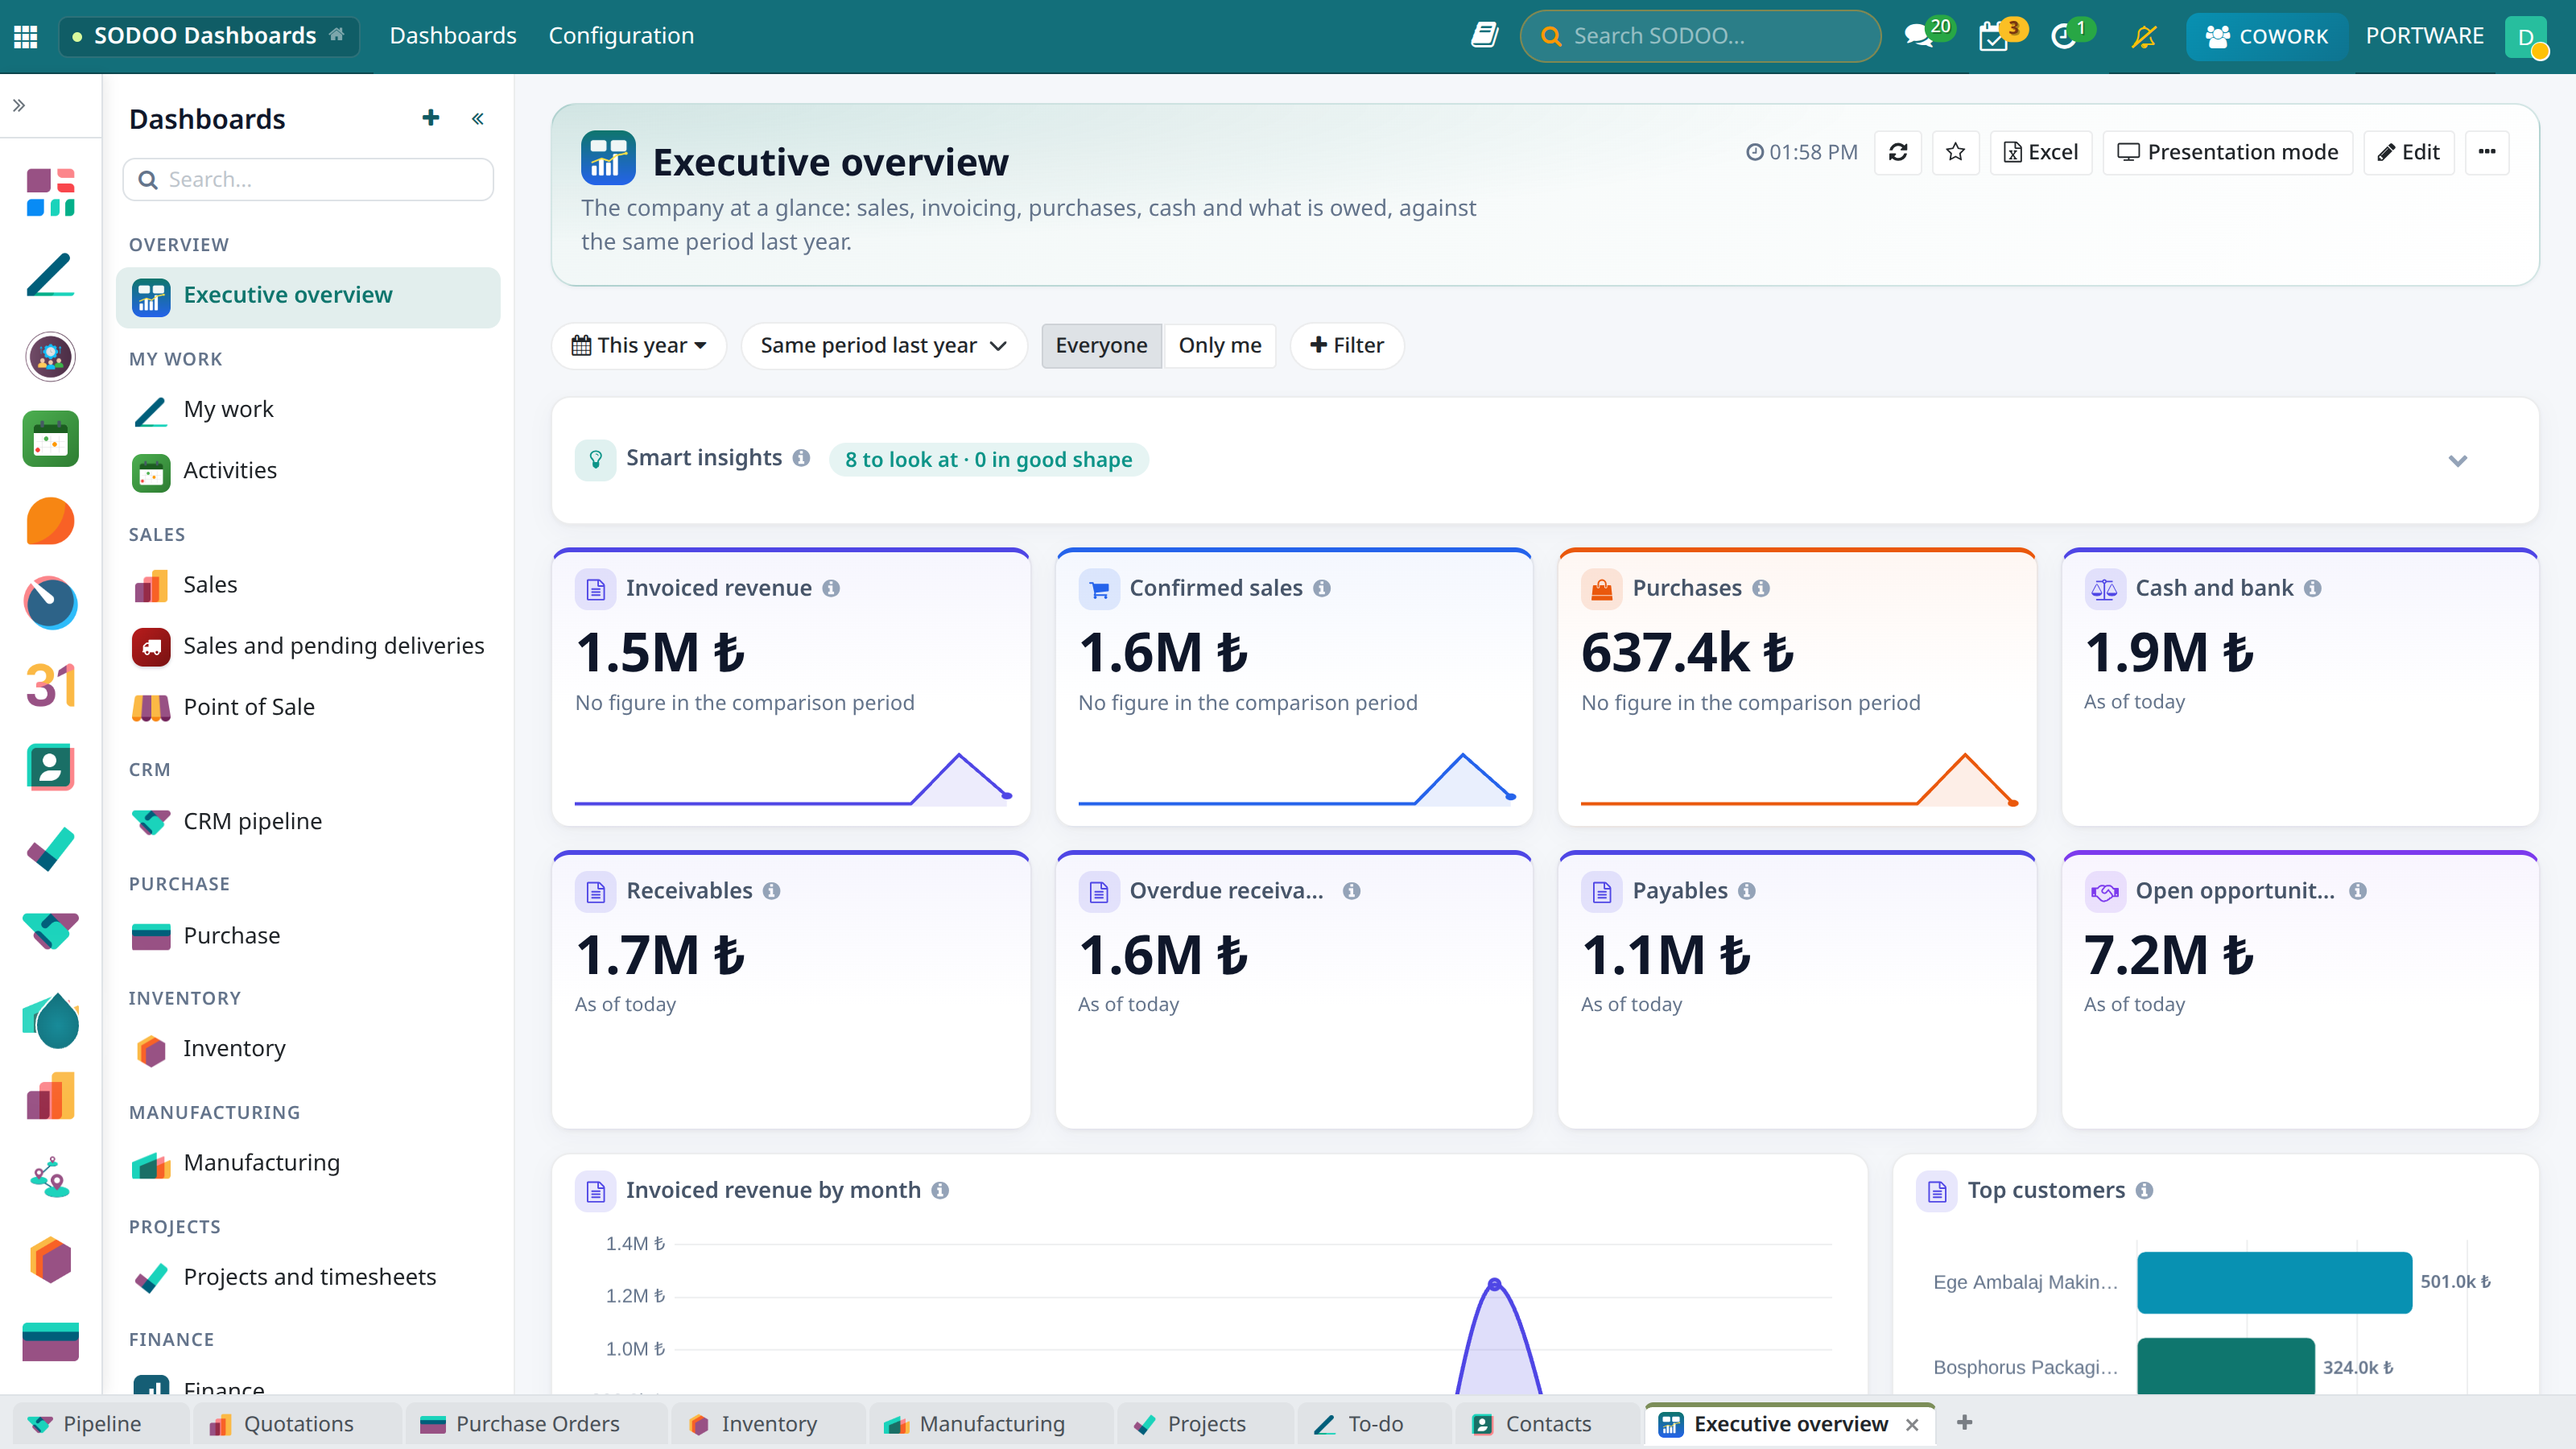Click the Edit dashboard button
The height and width of the screenshot is (1449, 2576).
(x=2408, y=152)
